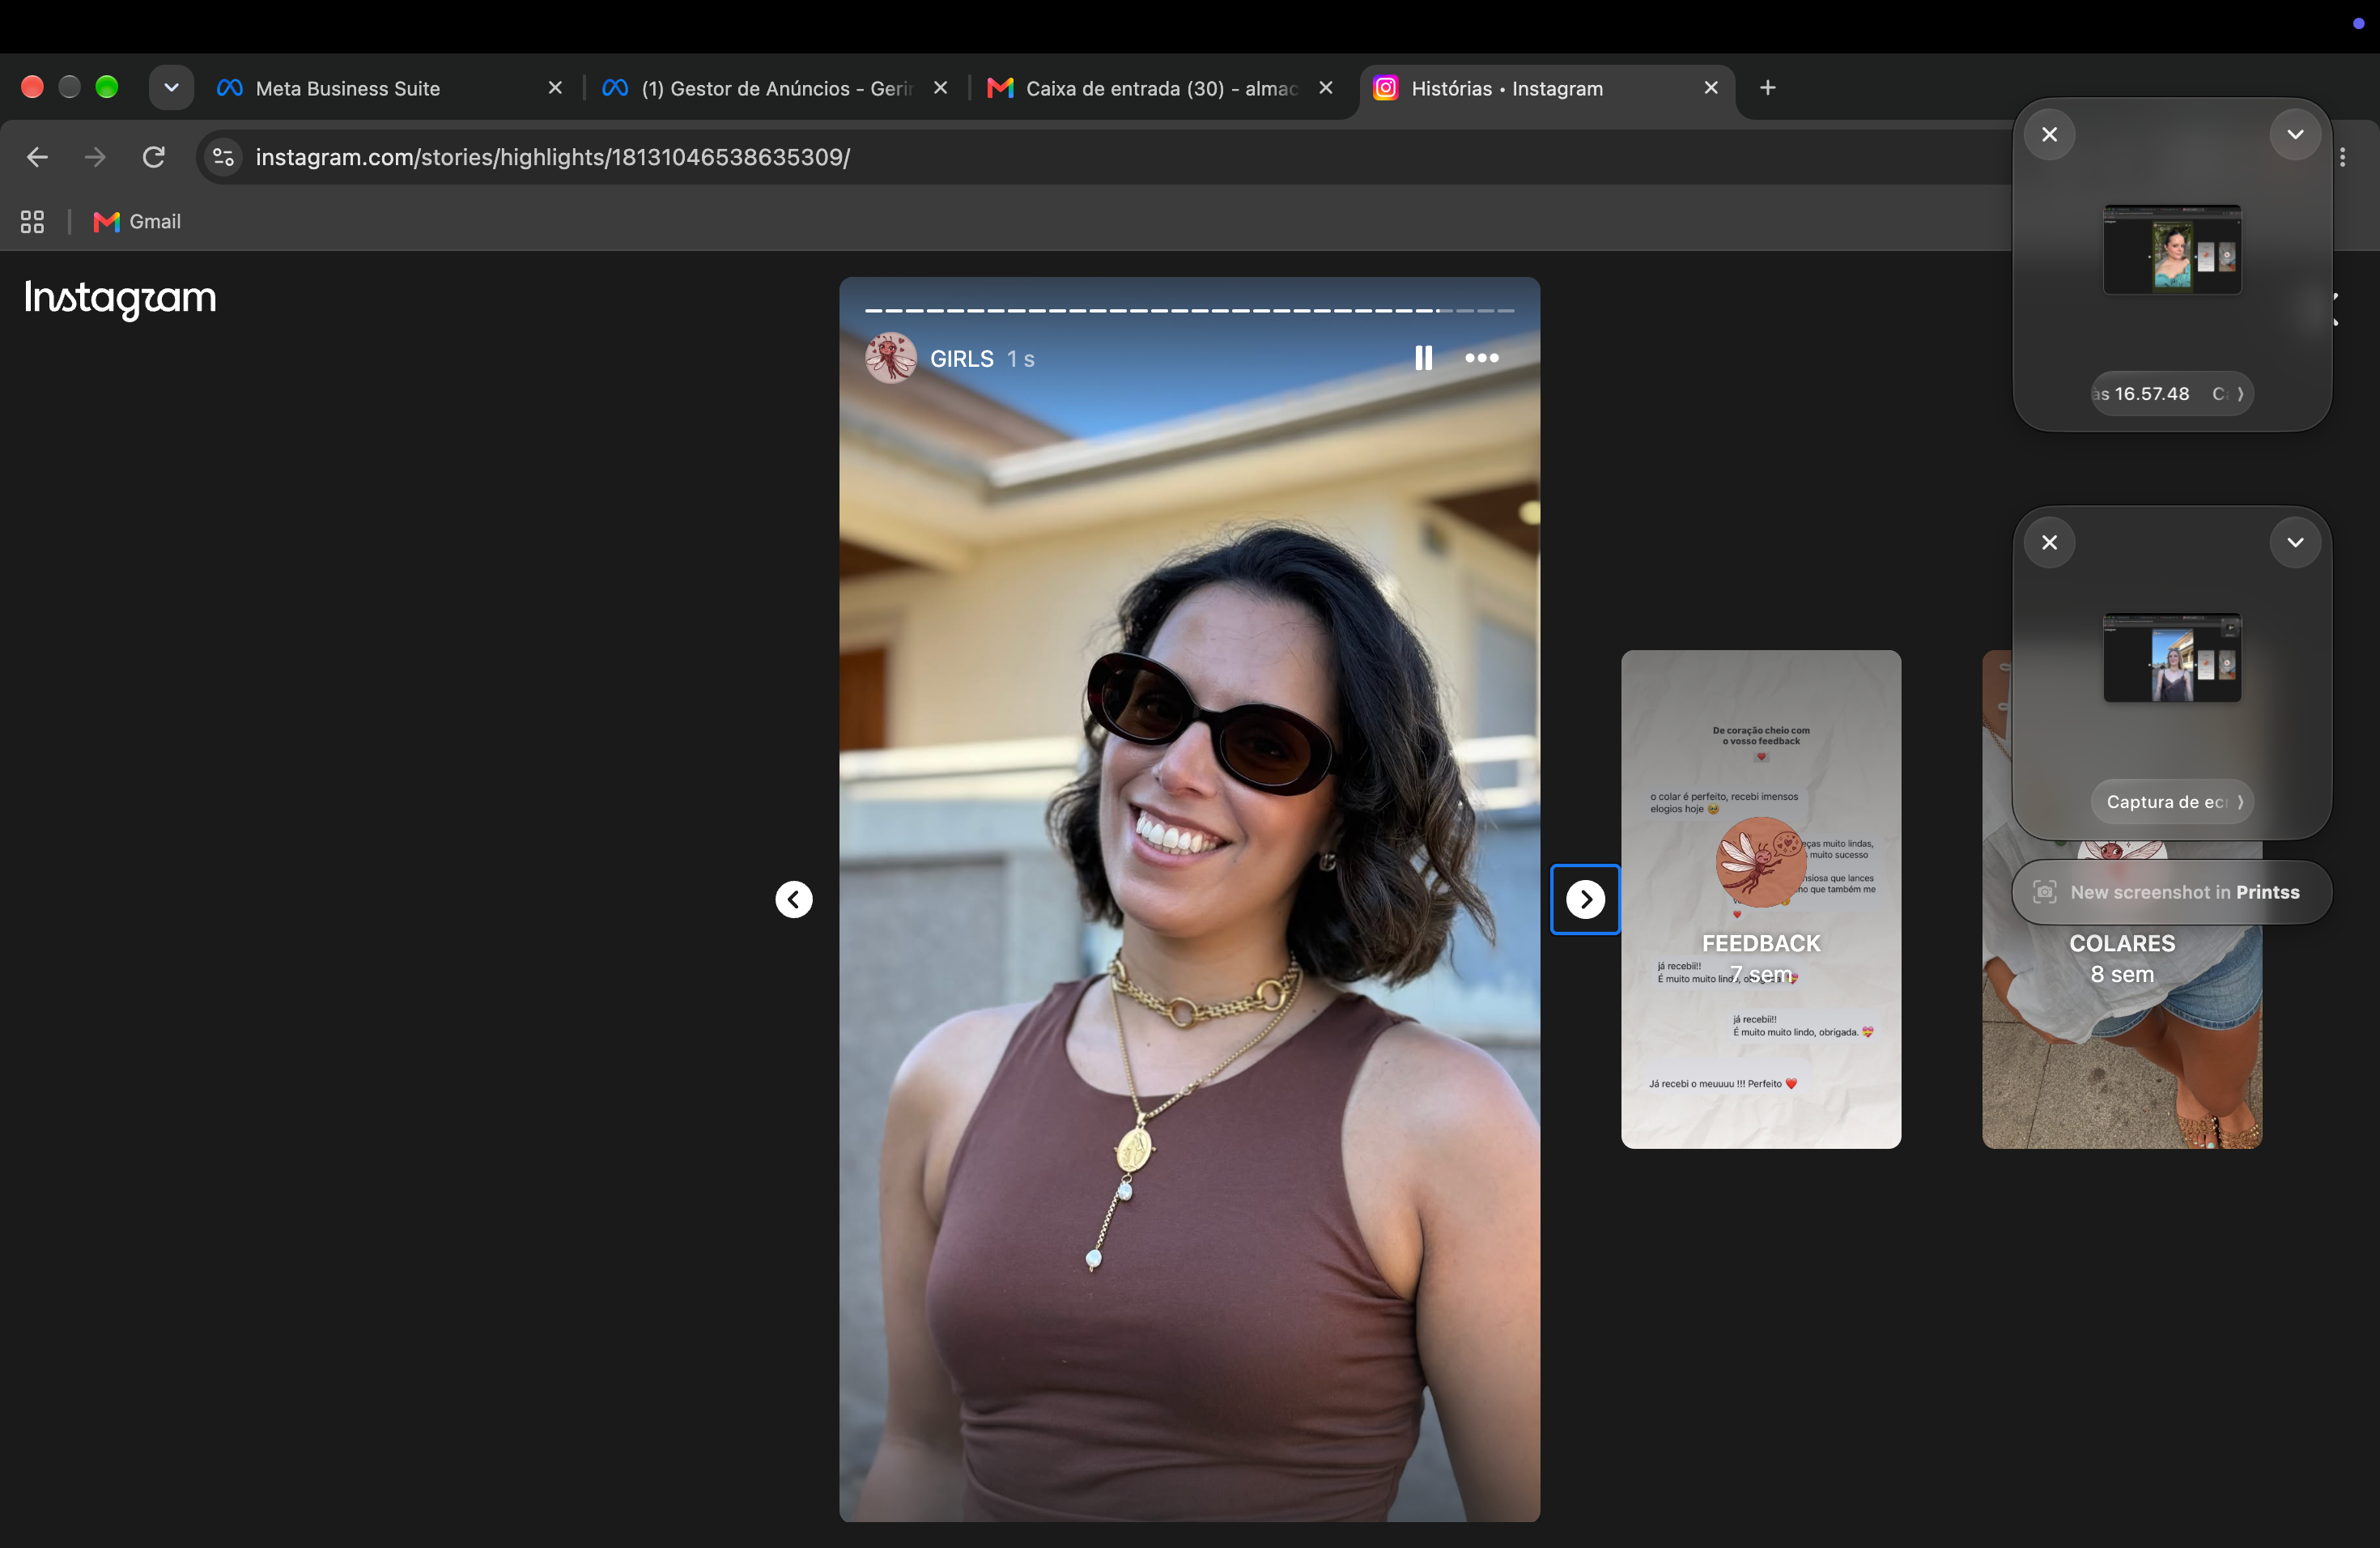The width and height of the screenshot is (2380, 1548).
Task: Close the Histórias Instagram tab
Action: [x=1711, y=88]
